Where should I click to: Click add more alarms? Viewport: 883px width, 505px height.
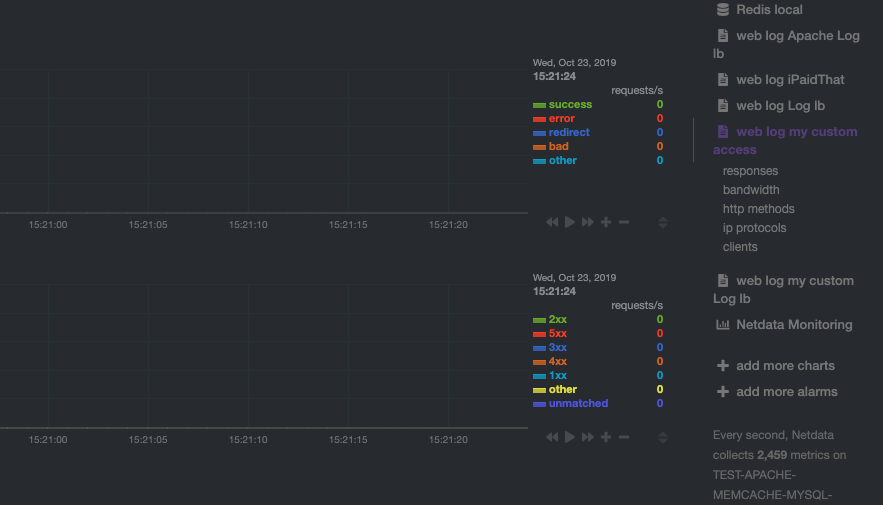(x=787, y=391)
